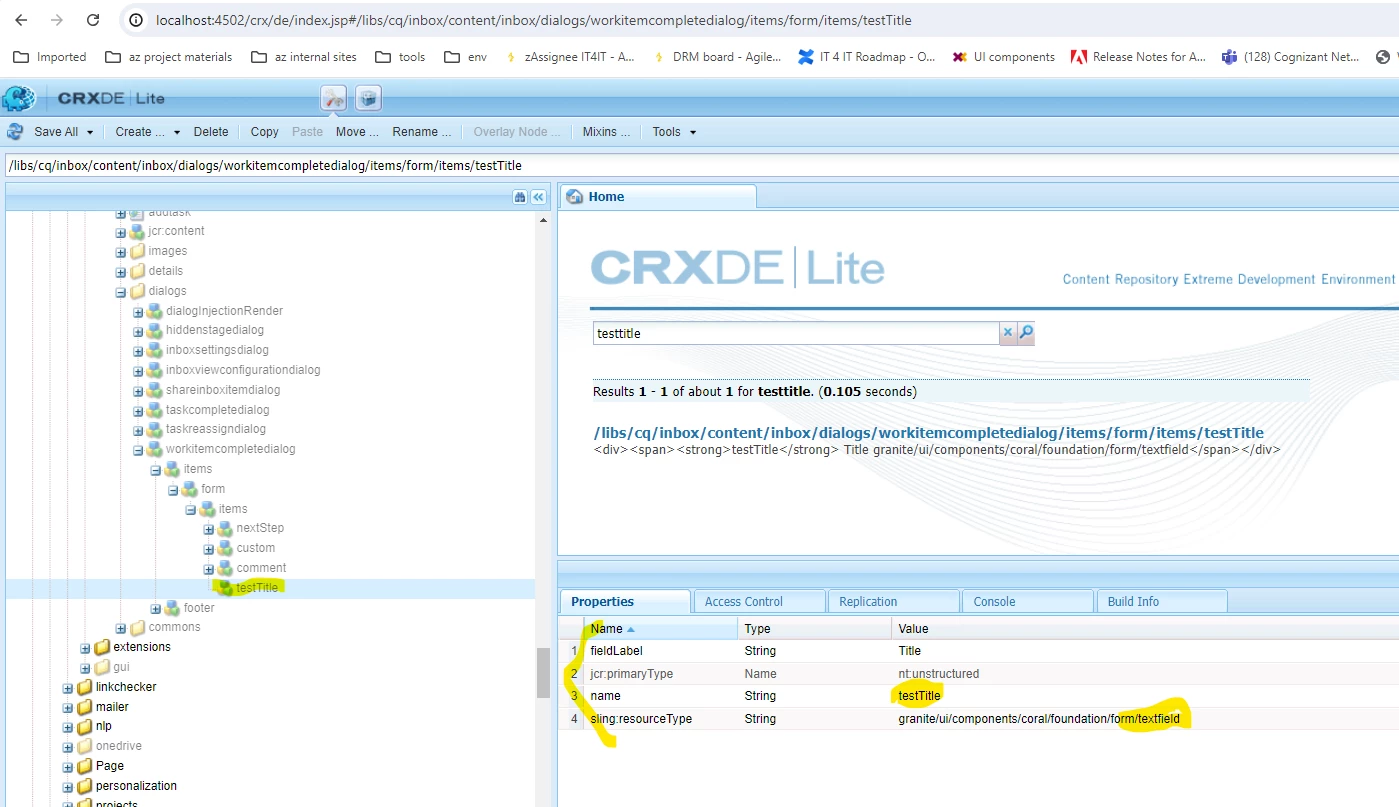Image resolution: width=1399 pixels, height=807 pixels.
Task: Click the Delete toolbar button
Action: click(211, 132)
